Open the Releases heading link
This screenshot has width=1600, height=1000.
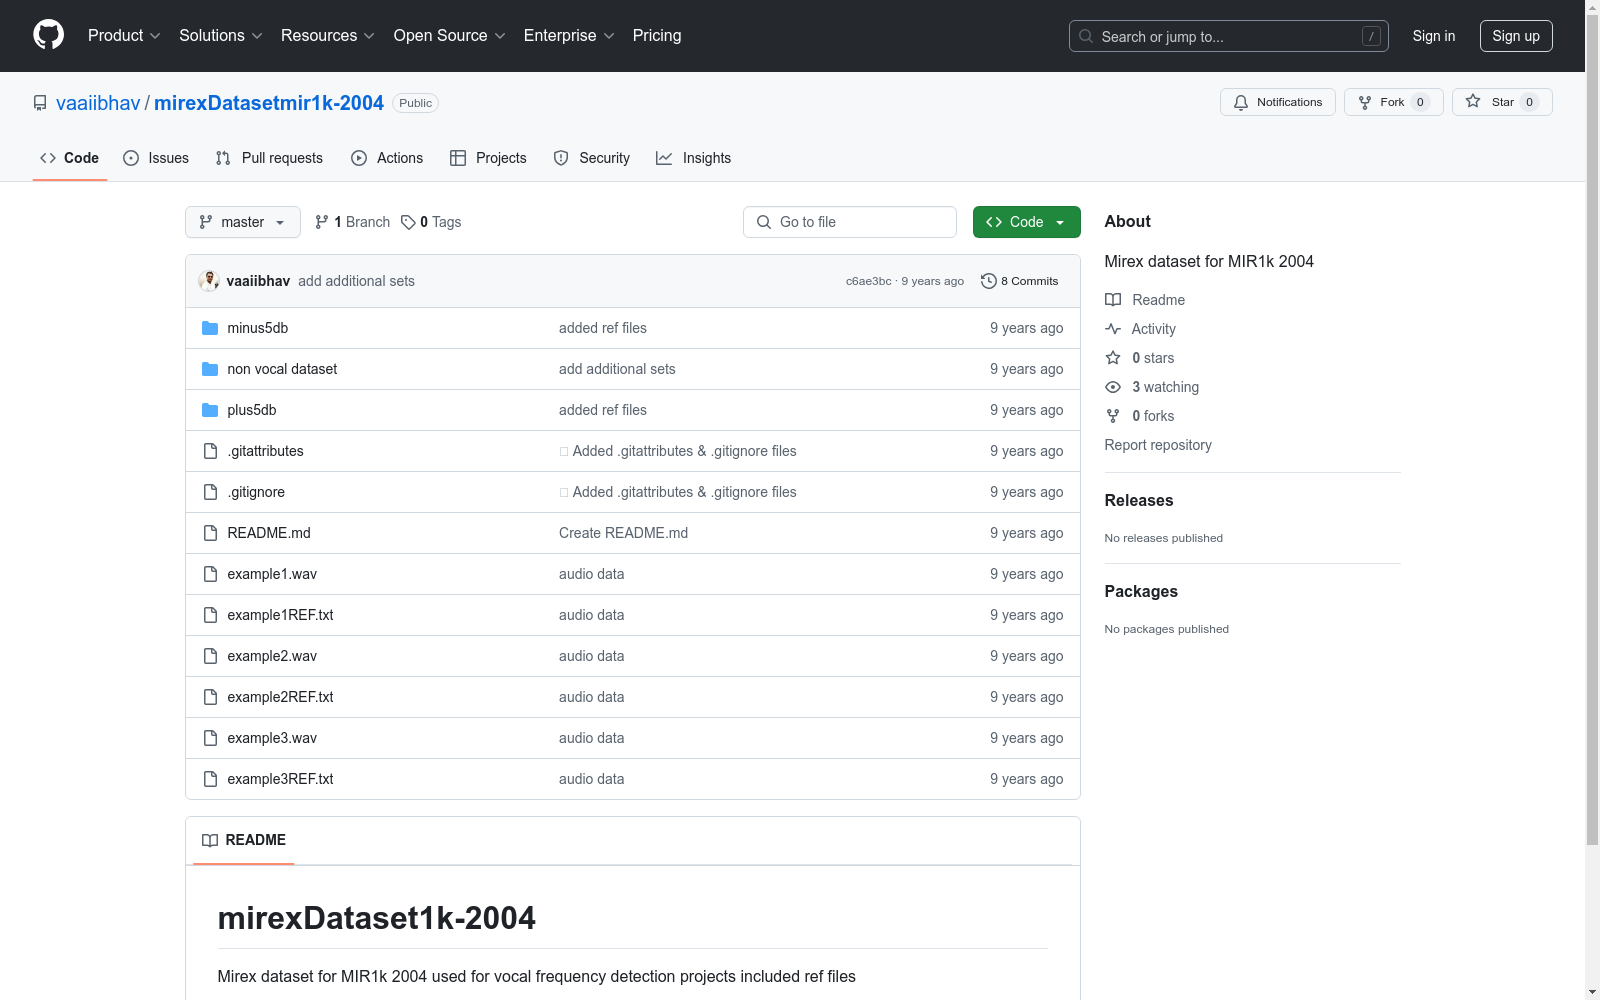pyautogui.click(x=1139, y=500)
